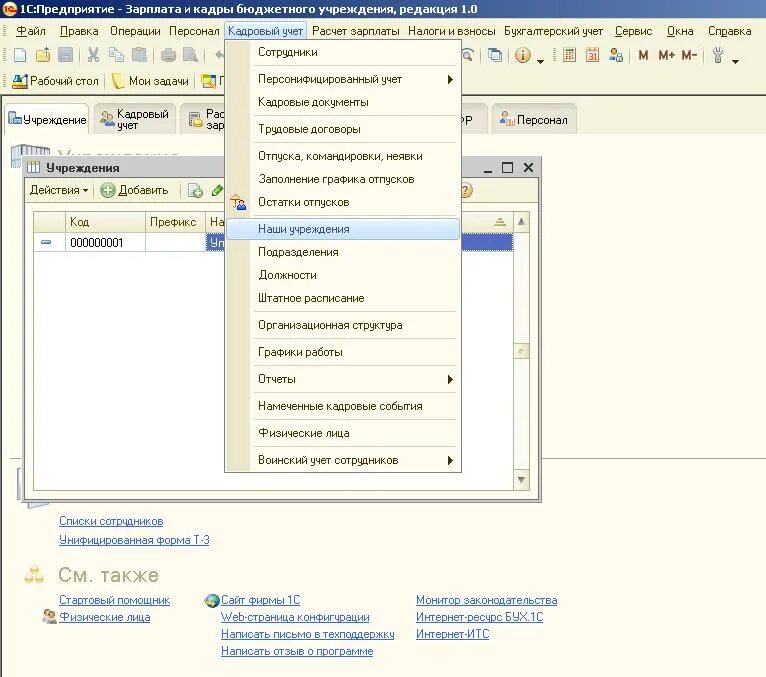Select Заполнение графика отпусков menu item
Image resolution: width=766 pixels, height=677 pixels.
point(343,179)
